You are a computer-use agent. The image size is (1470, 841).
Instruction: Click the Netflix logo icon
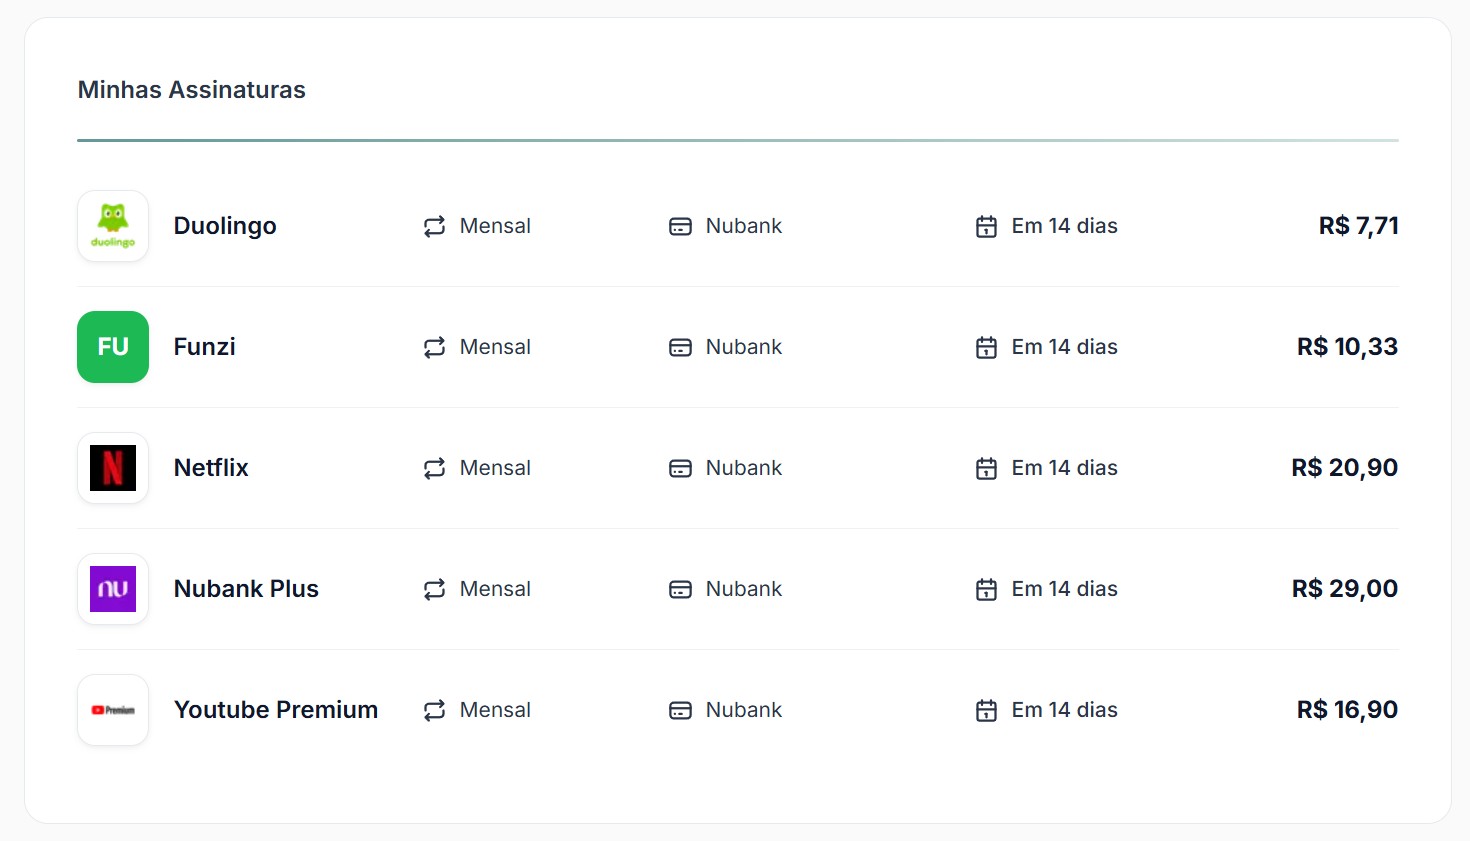pyautogui.click(x=113, y=468)
